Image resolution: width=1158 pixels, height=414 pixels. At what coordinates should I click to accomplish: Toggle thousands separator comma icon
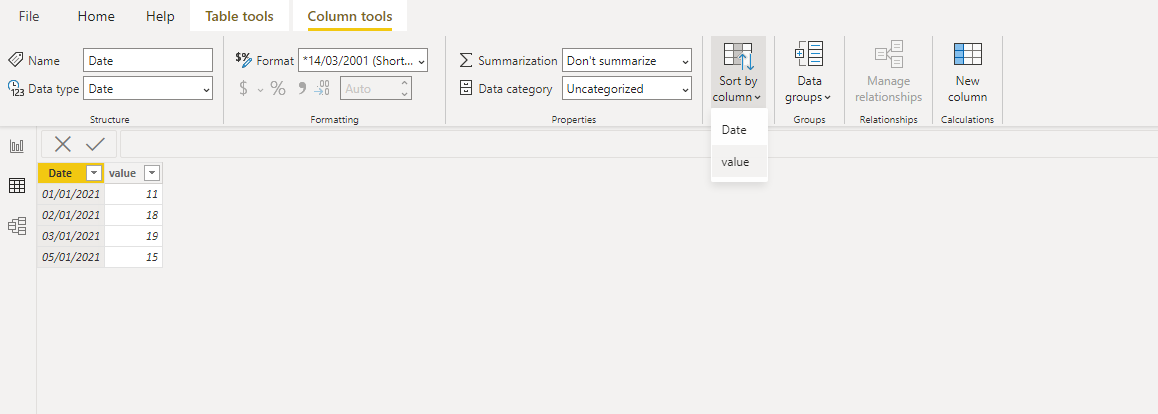pos(301,89)
